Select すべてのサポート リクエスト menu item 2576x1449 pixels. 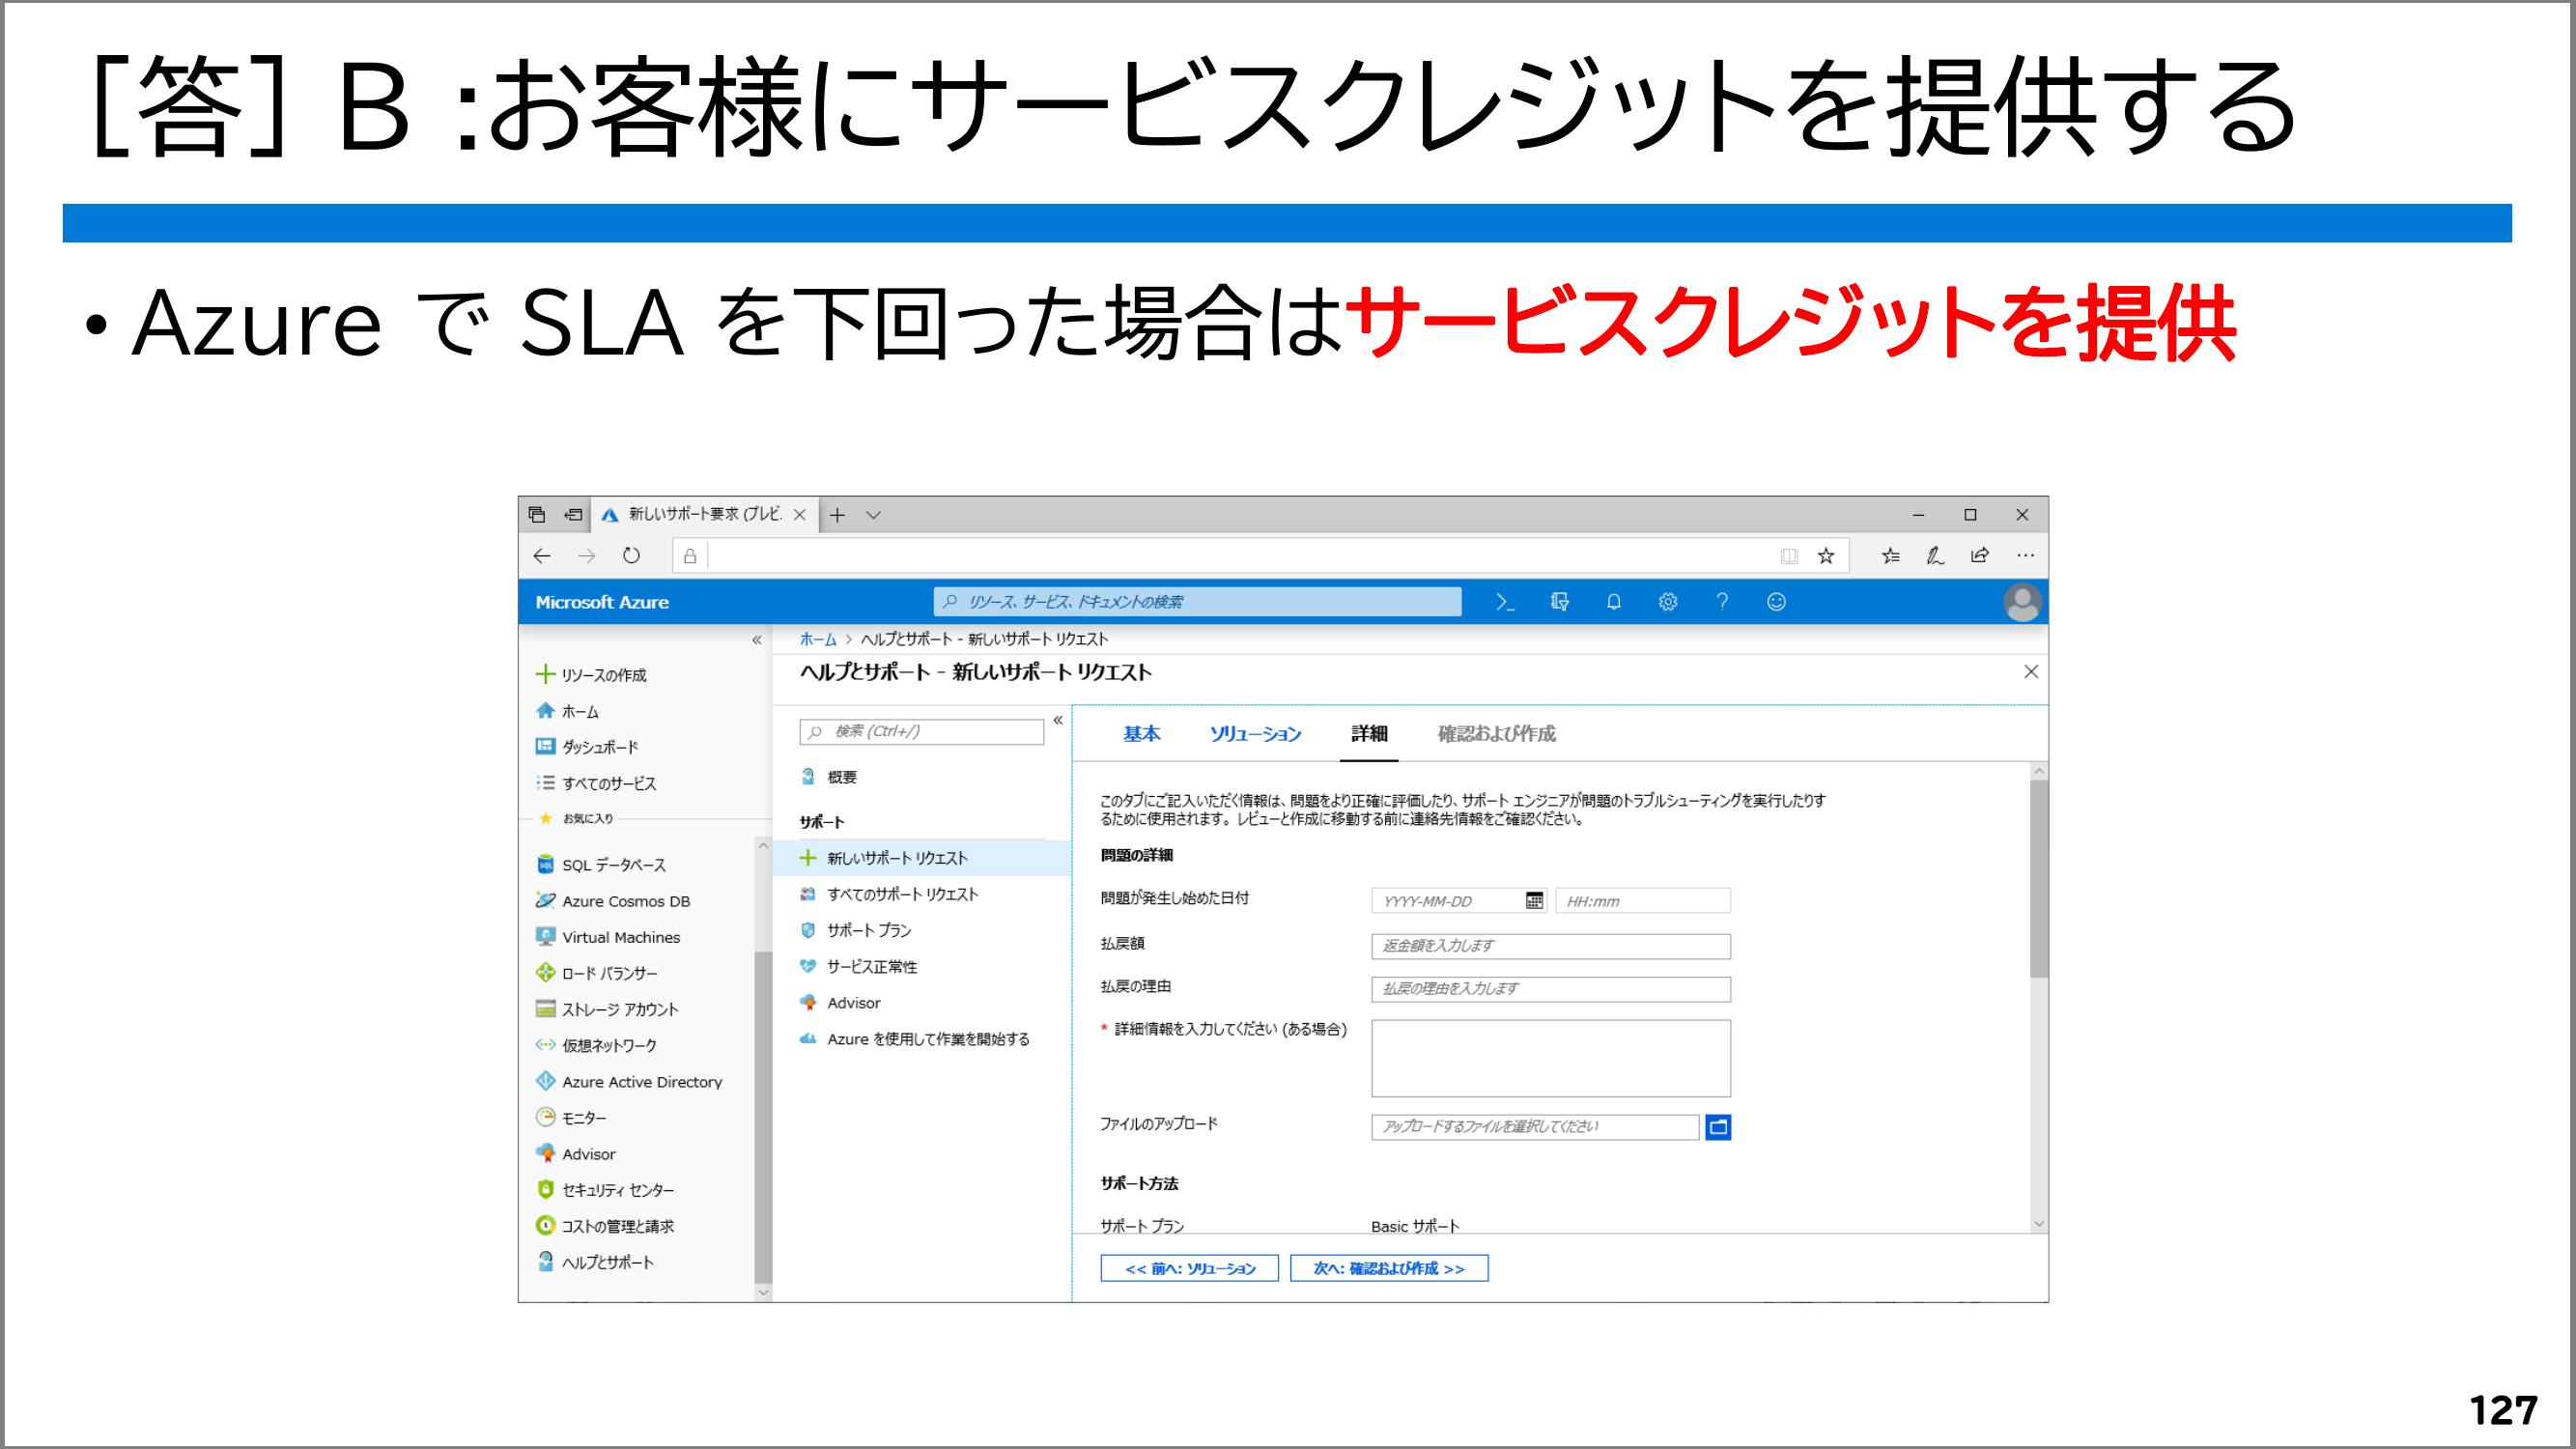[x=902, y=894]
